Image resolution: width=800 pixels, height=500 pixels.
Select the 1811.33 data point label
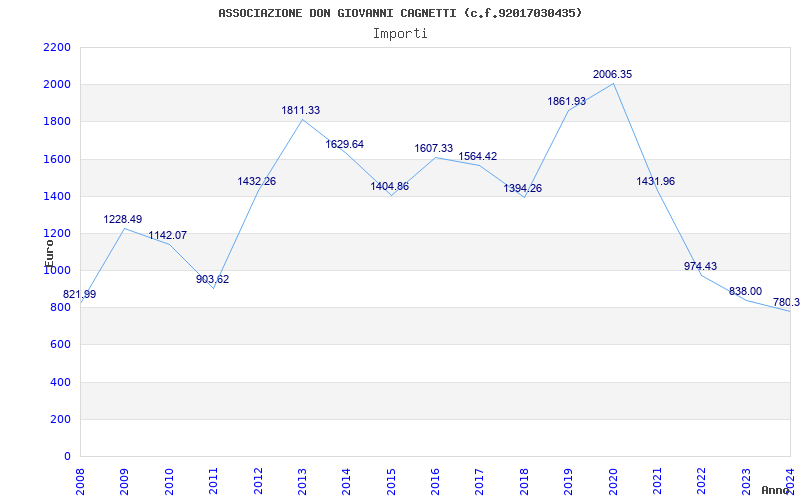tap(301, 110)
